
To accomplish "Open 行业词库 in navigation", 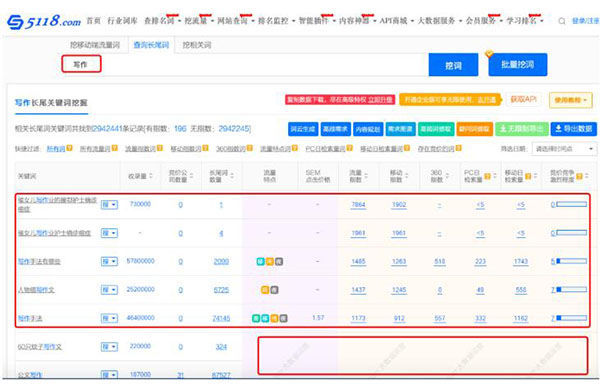I will 122,21.
